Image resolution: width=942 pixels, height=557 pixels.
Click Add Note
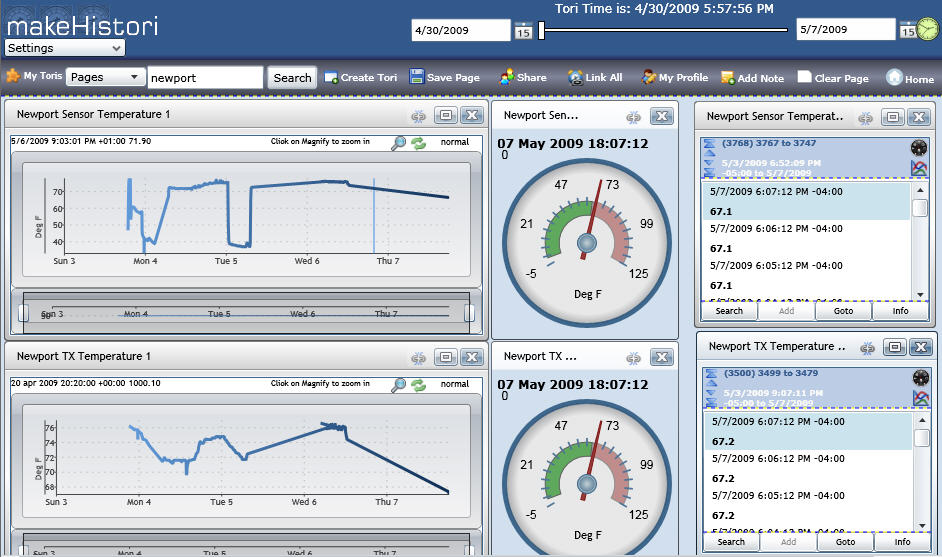(x=753, y=78)
